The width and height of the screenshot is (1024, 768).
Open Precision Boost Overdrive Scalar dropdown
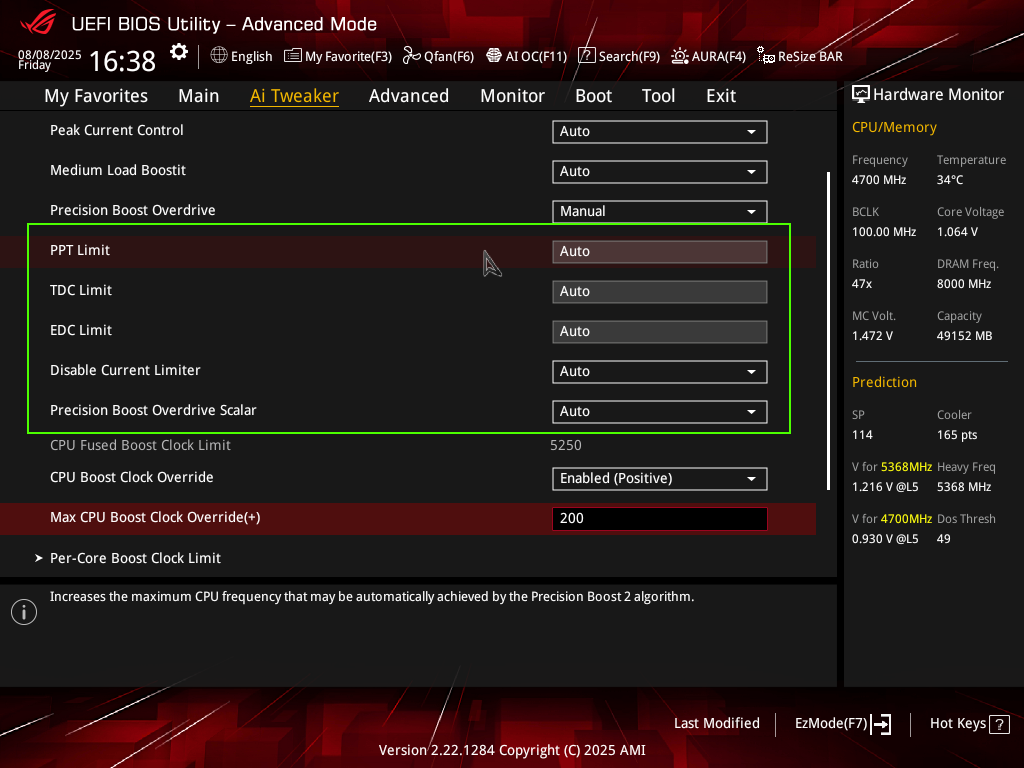(660, 411)
